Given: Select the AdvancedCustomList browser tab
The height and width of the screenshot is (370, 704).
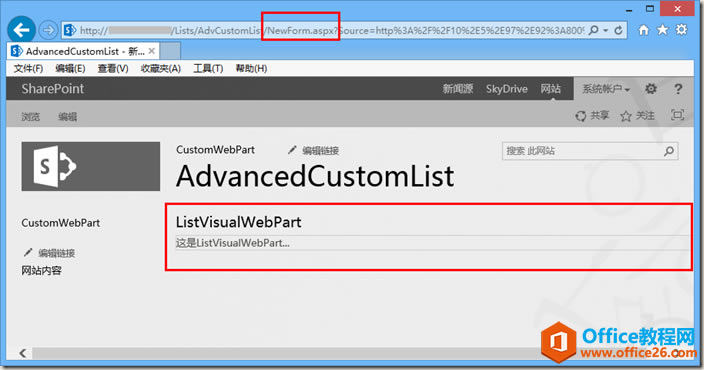Looking at the screenshot, I should (x=83, y=51).
